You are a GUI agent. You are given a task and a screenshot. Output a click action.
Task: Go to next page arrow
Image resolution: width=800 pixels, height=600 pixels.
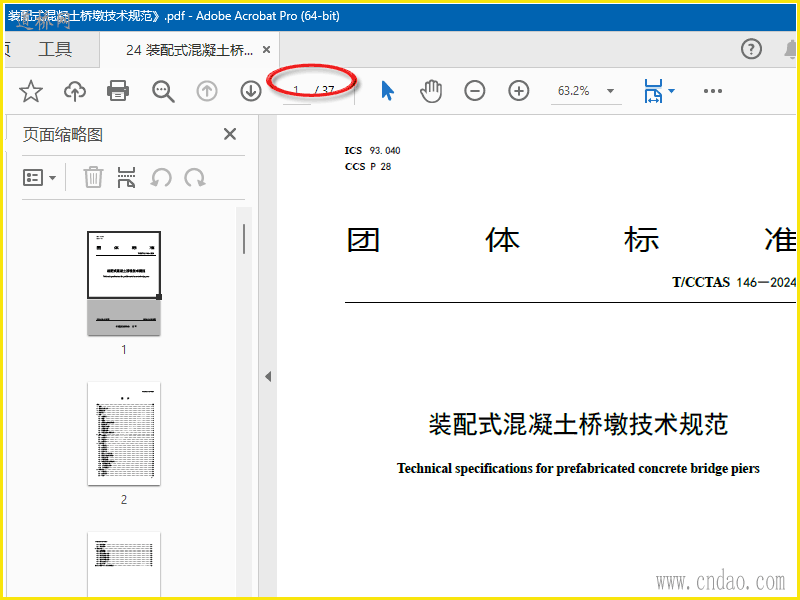tap(251, 91)
